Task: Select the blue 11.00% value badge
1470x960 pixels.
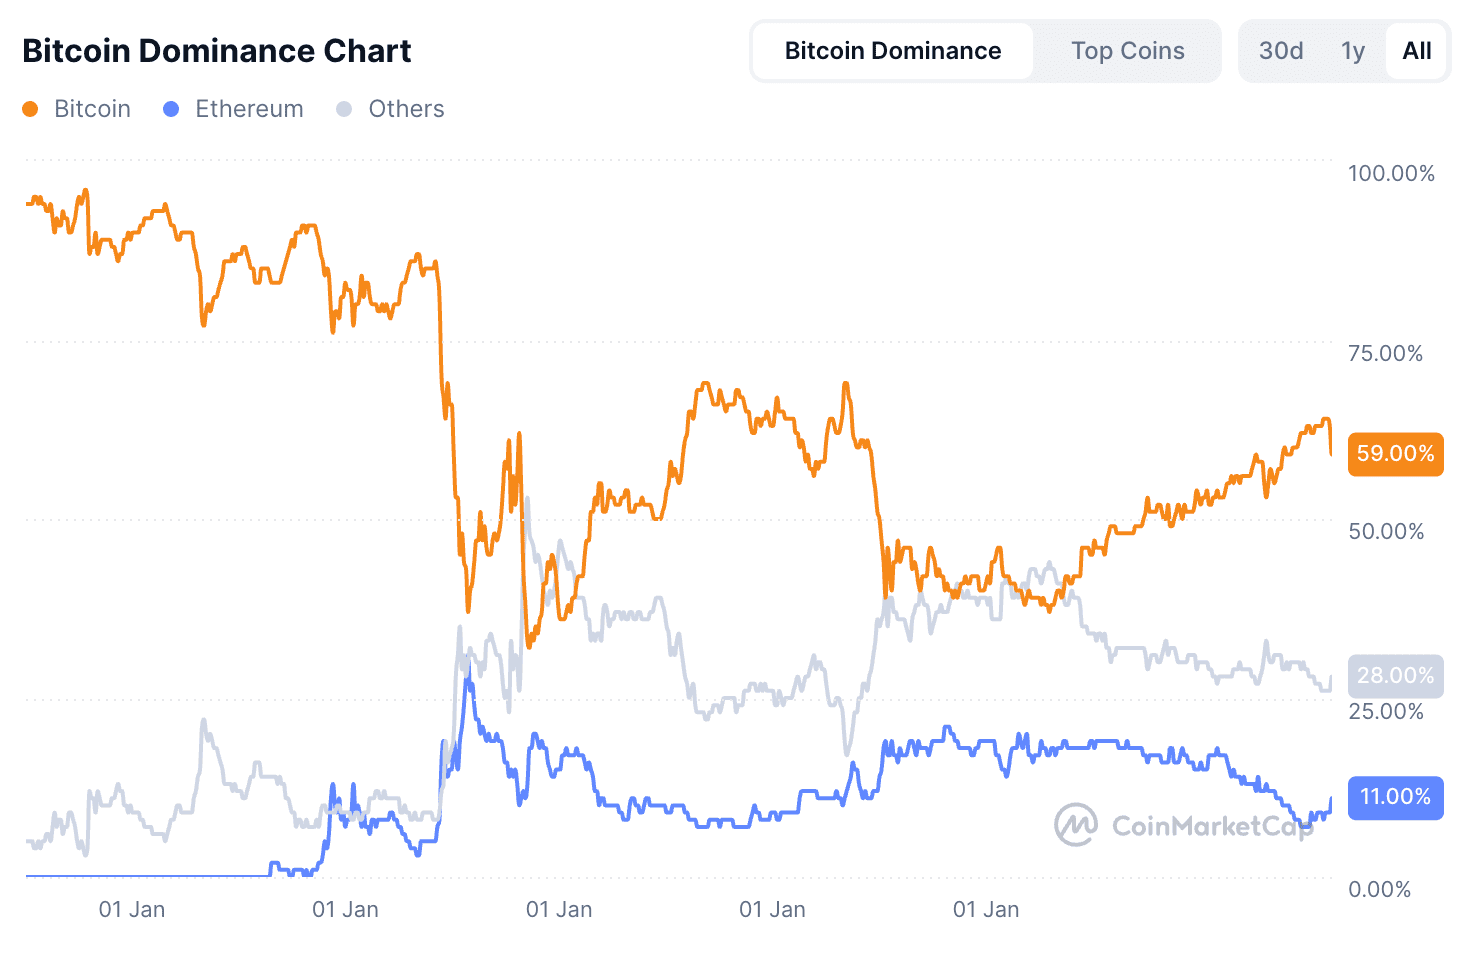Action: (x=1395, y=798)
